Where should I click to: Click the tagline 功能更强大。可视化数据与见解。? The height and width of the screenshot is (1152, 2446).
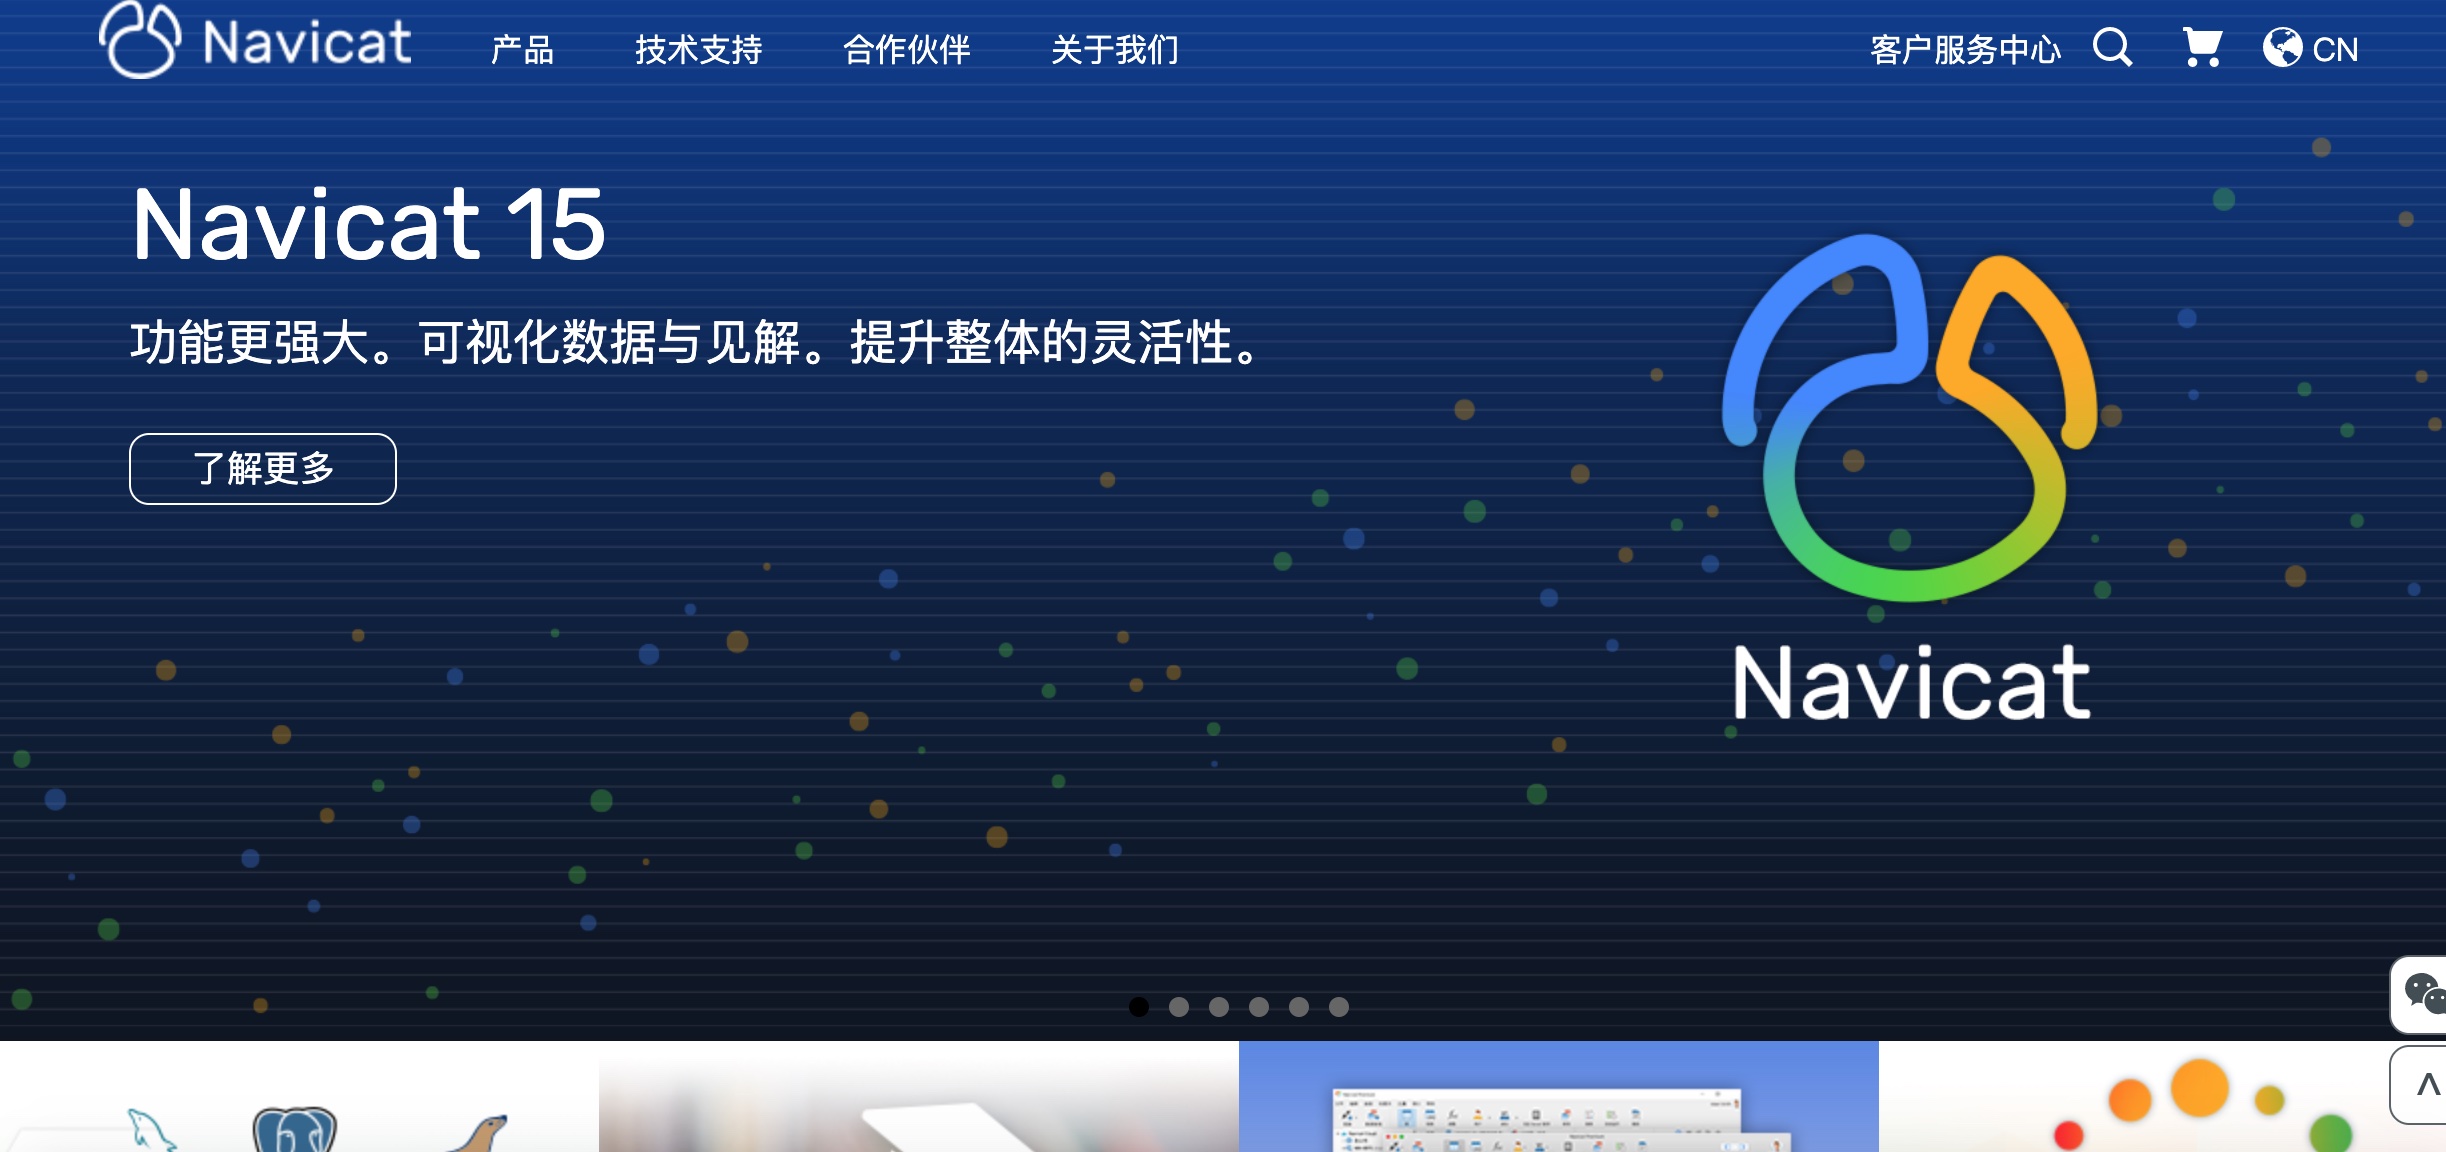[x=478, y=342]
